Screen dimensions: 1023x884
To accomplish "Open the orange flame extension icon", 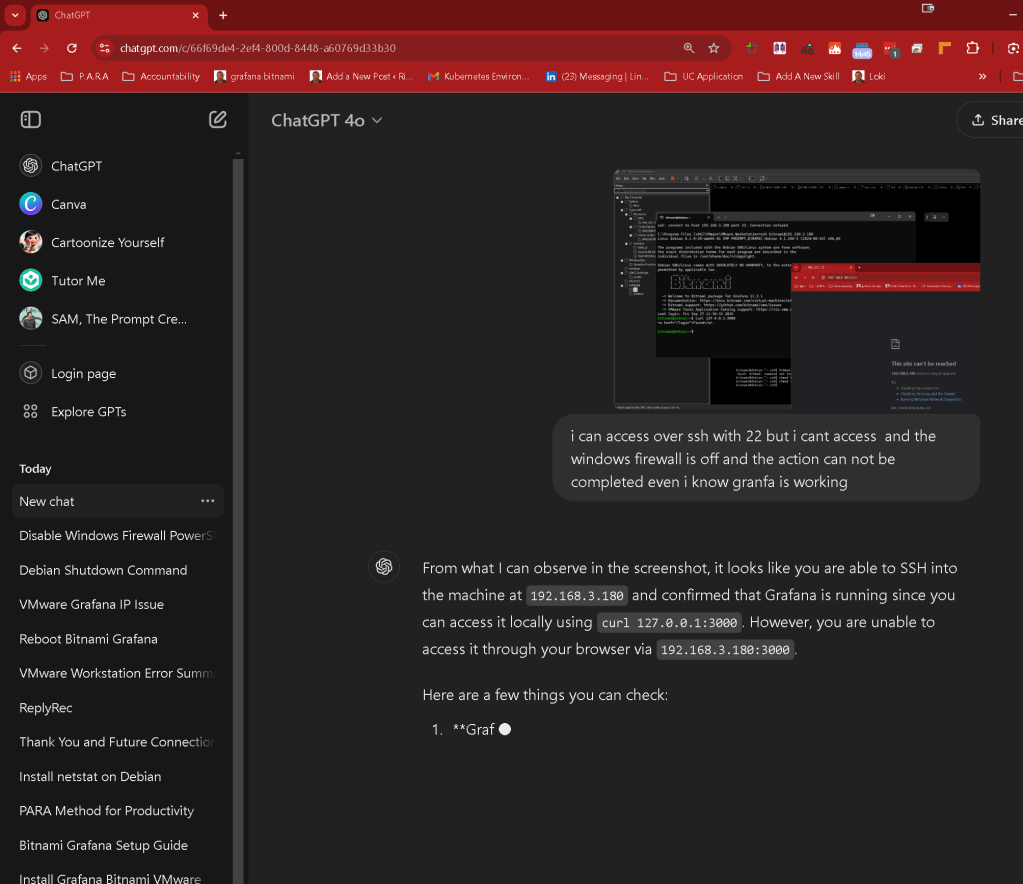I will [834, 48].
